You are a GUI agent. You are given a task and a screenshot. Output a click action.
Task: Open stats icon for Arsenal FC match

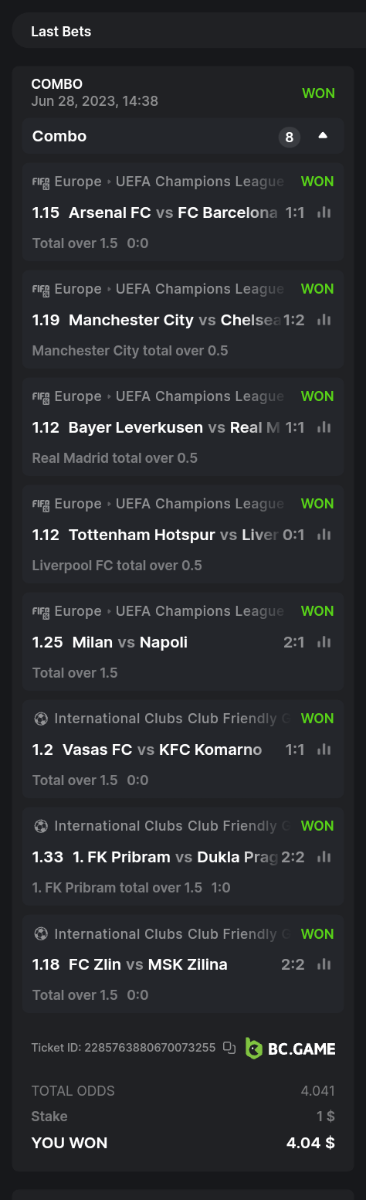[x=324, y=213]
